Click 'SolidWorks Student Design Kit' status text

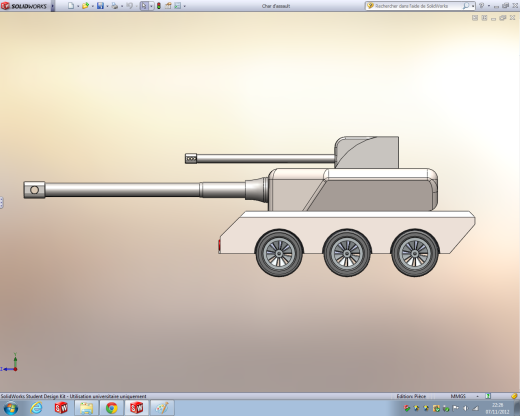coord(34,396)
